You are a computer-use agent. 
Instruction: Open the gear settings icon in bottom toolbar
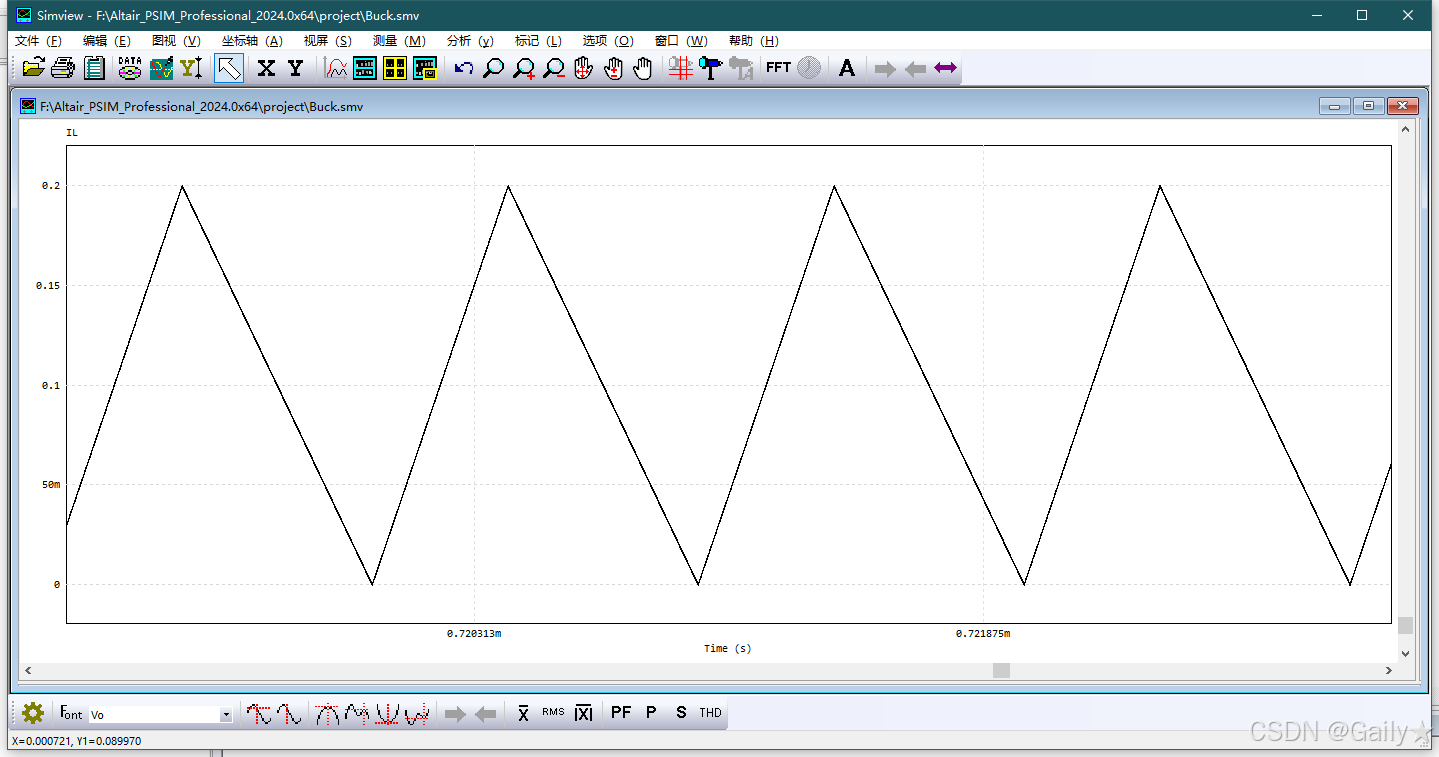point(33,713)
